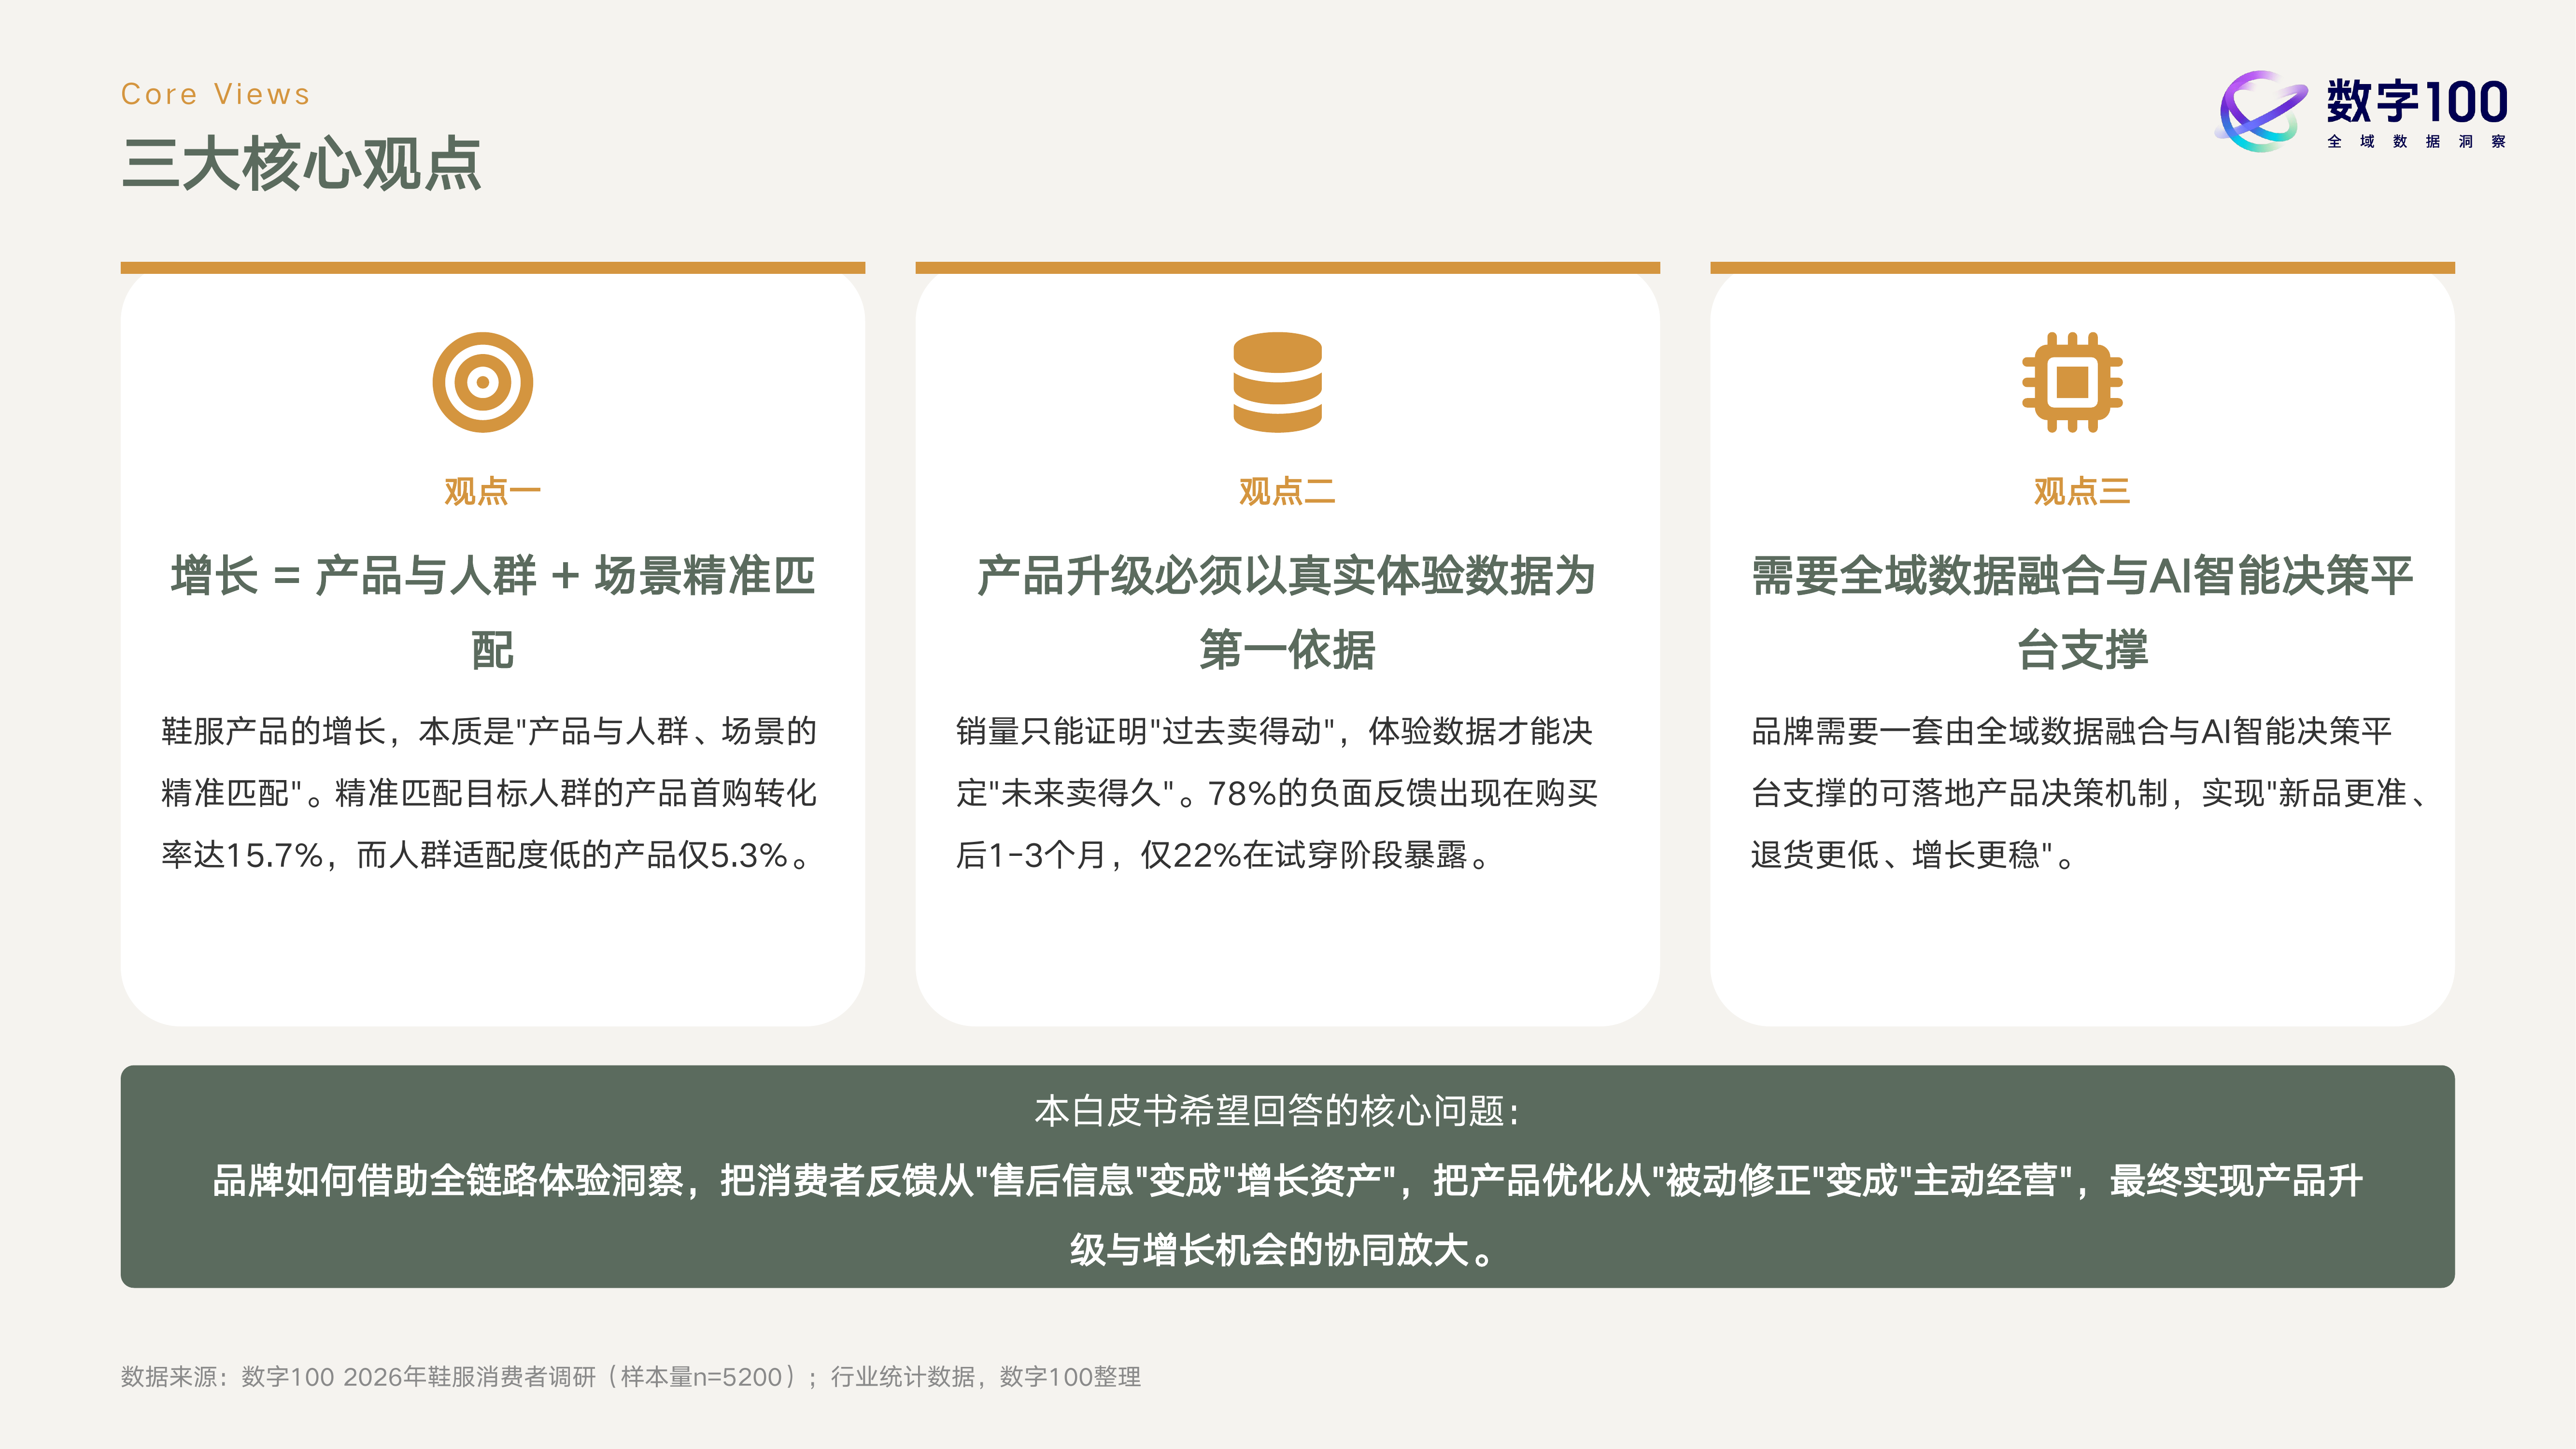Click the database stack icon above 观点二
Viewport: 2576px width, 1449px height.
[x=1277, y=382]
